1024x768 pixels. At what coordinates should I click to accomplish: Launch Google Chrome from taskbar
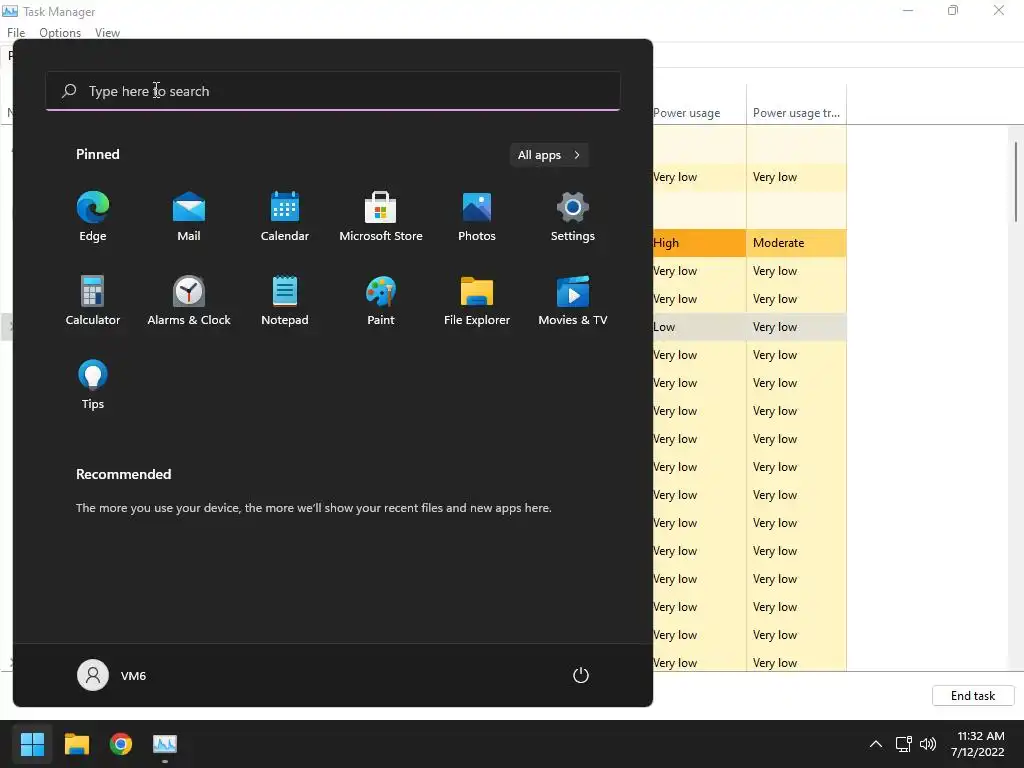[121, 744]
